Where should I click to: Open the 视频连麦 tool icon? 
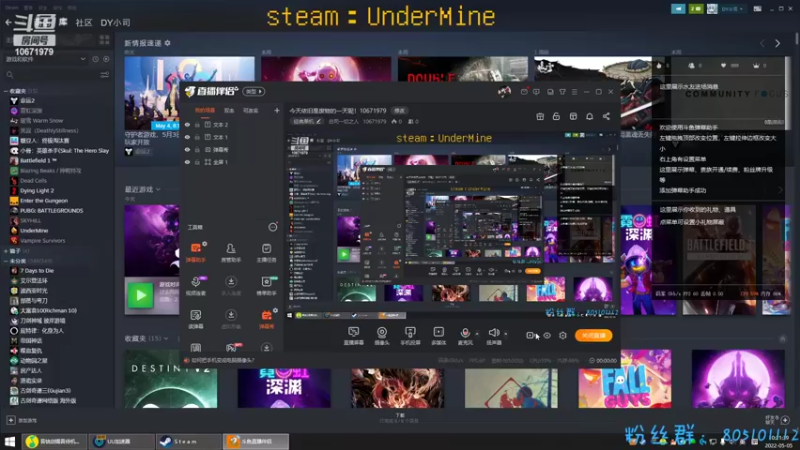tap(196, 286)
